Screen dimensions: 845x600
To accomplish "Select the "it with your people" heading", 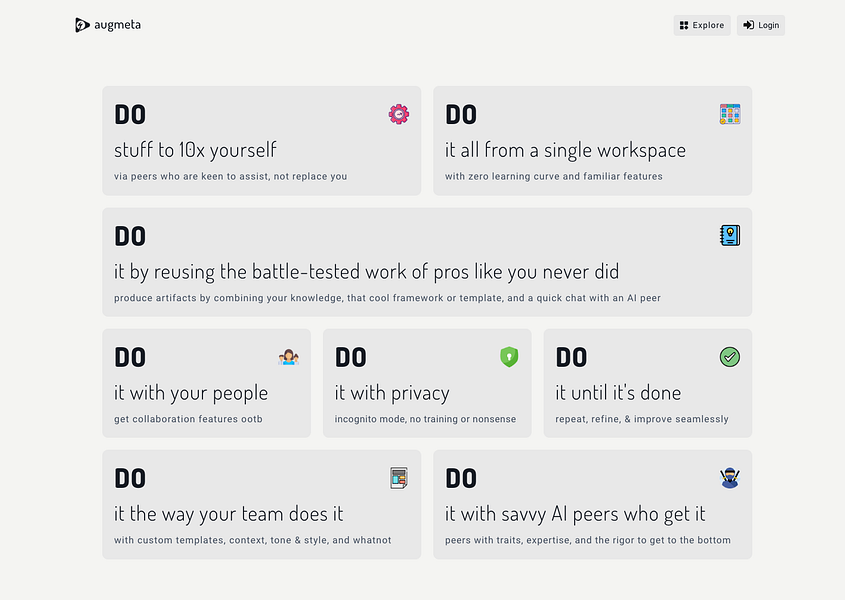I will 191,393.
